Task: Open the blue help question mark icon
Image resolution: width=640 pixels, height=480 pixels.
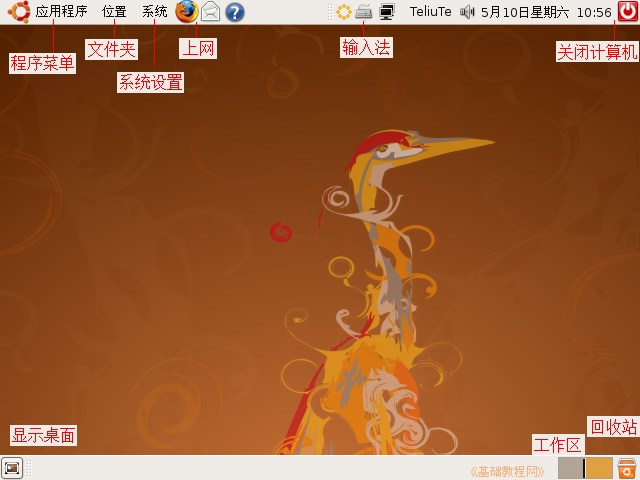Action: tap(235, 12)
